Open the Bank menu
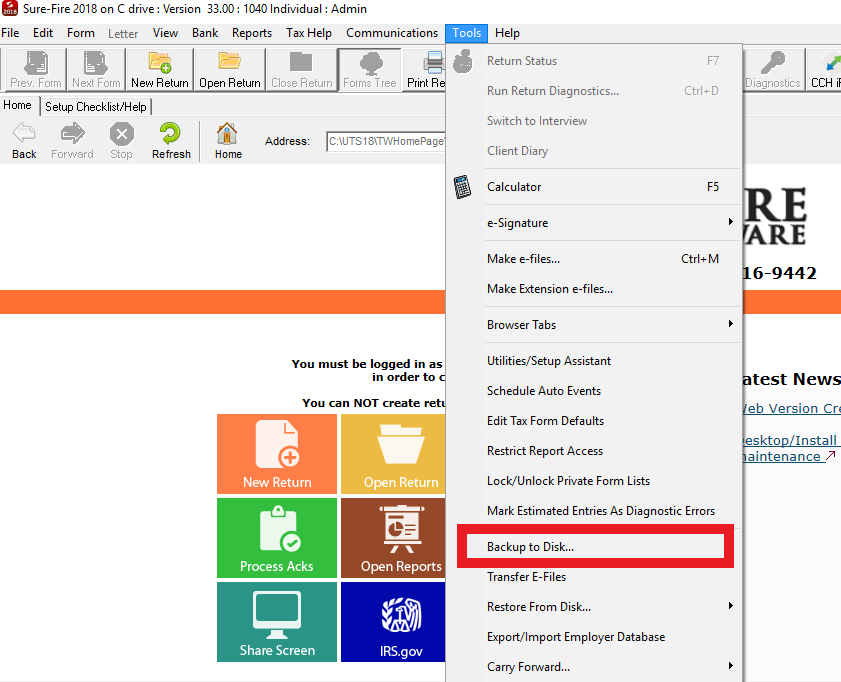 [205, 33]
